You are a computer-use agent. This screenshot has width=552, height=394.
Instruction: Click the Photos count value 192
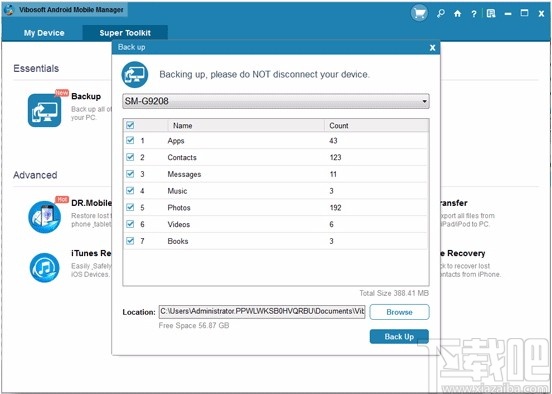pyautogui.click(x=335, y=208)
